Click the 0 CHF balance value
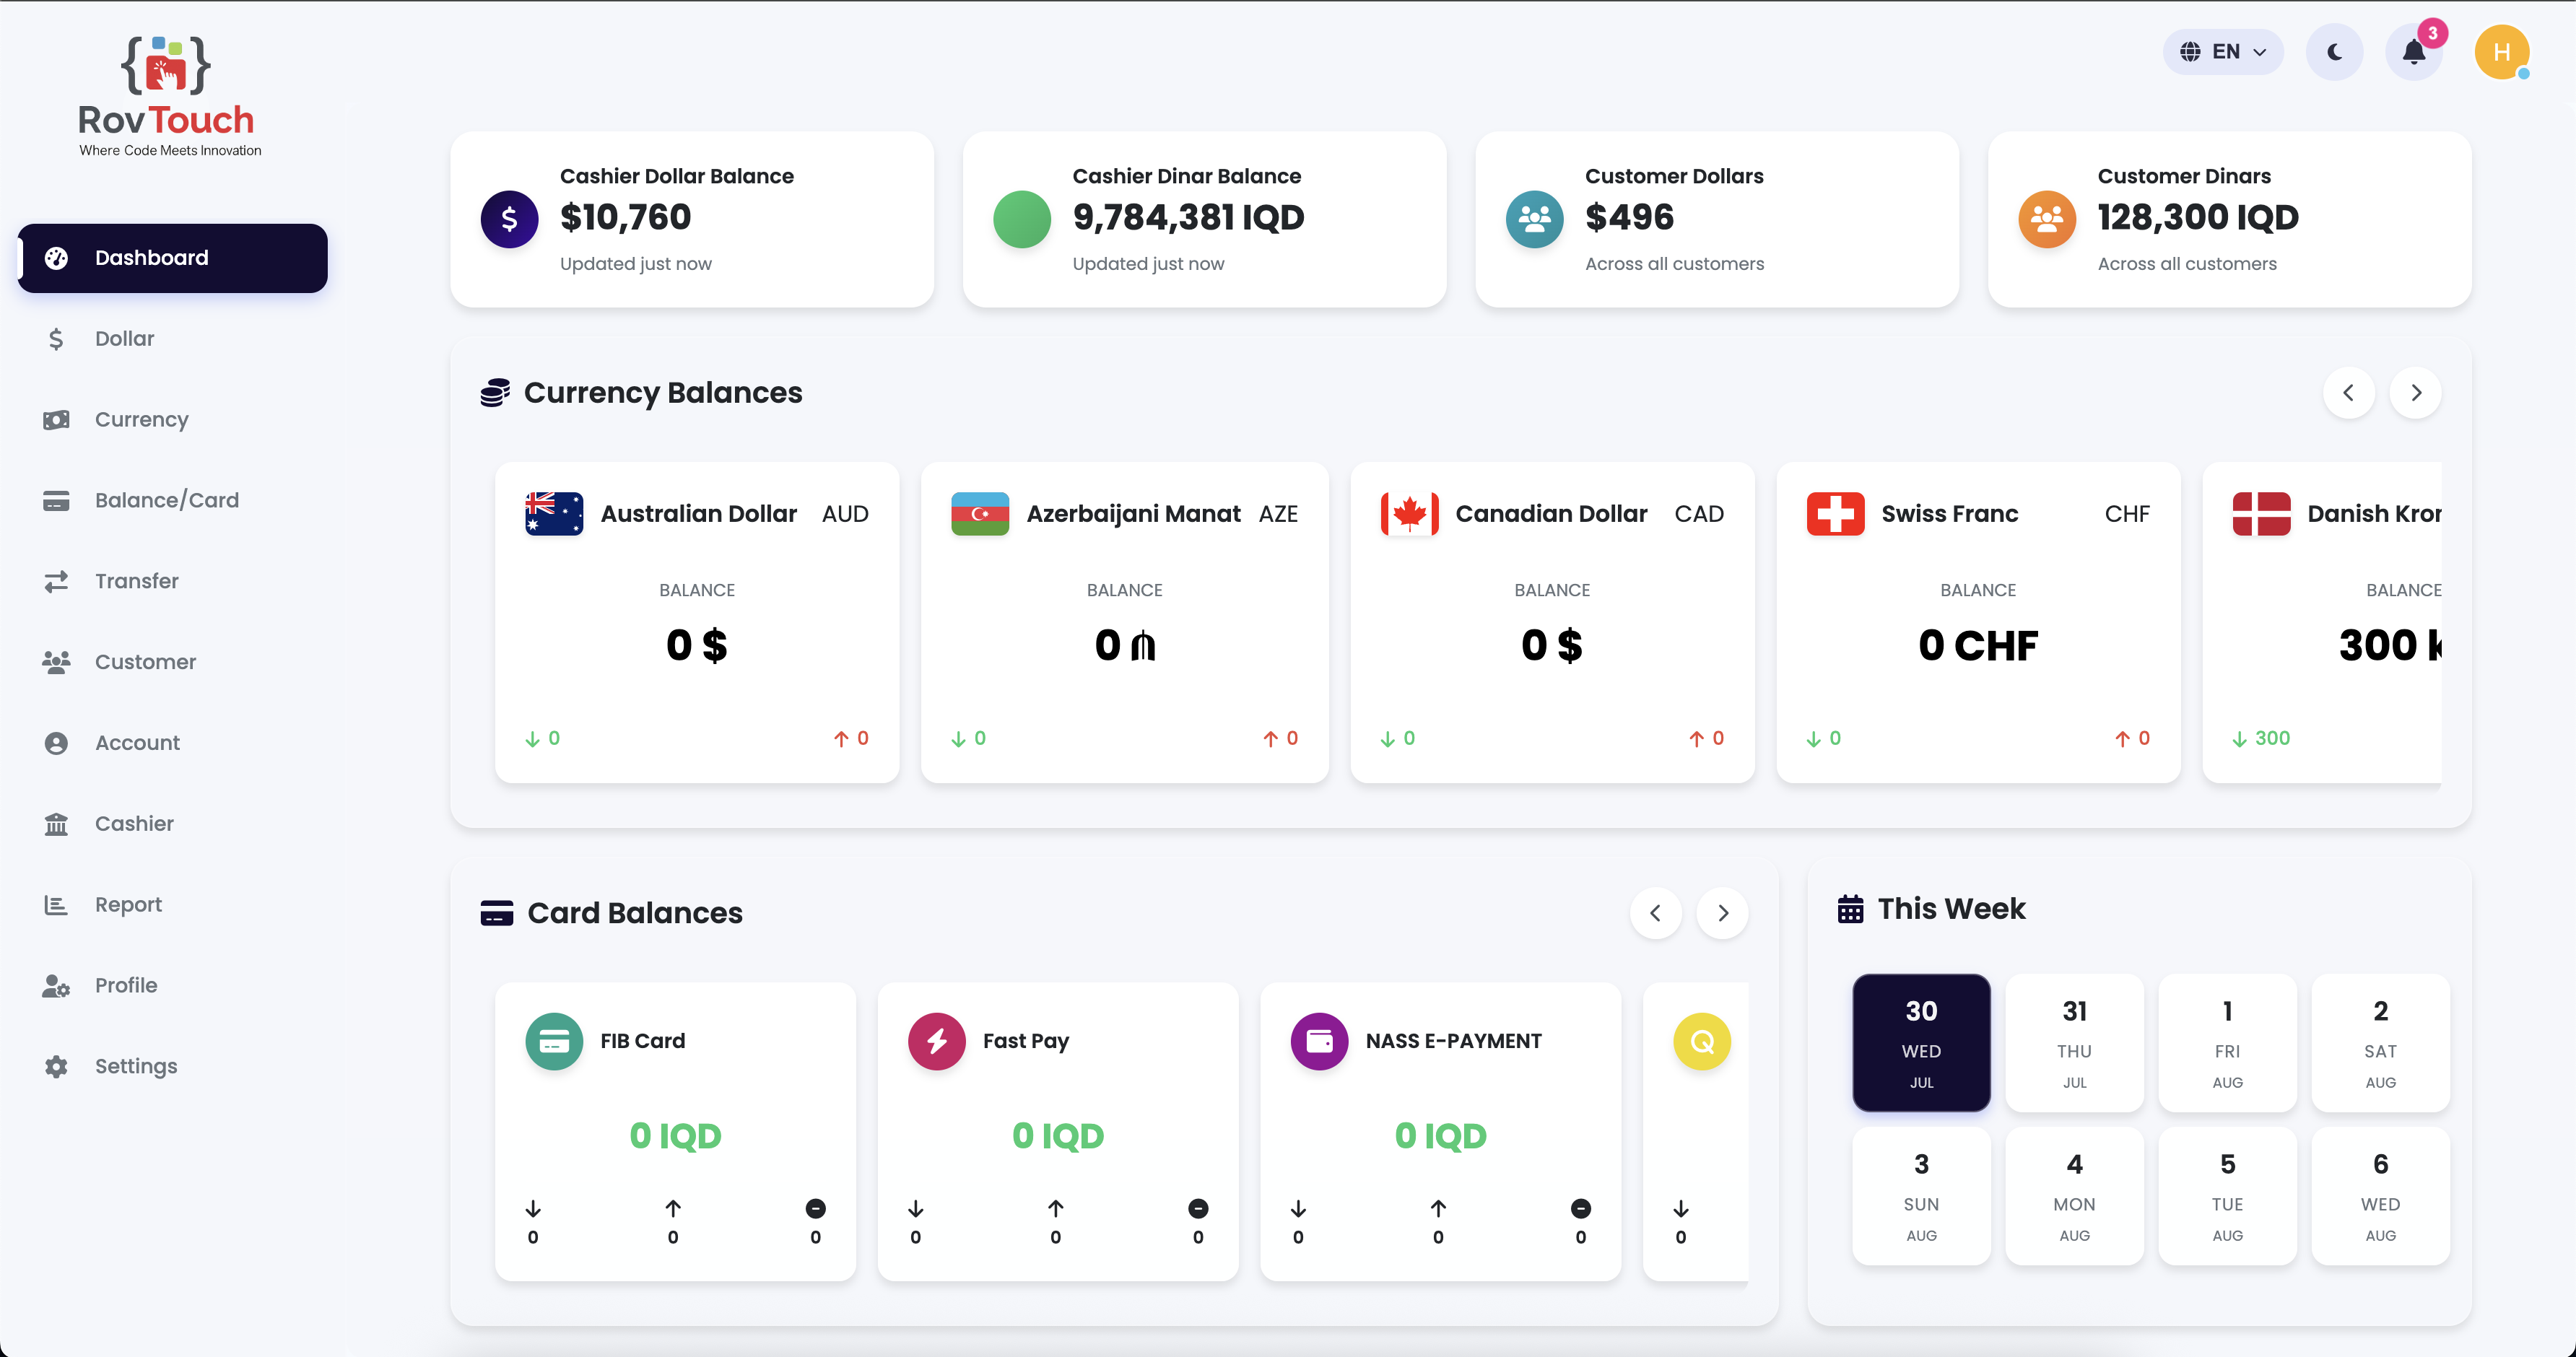The width and height of the screenshot is (2576, 1357). 1978,646
